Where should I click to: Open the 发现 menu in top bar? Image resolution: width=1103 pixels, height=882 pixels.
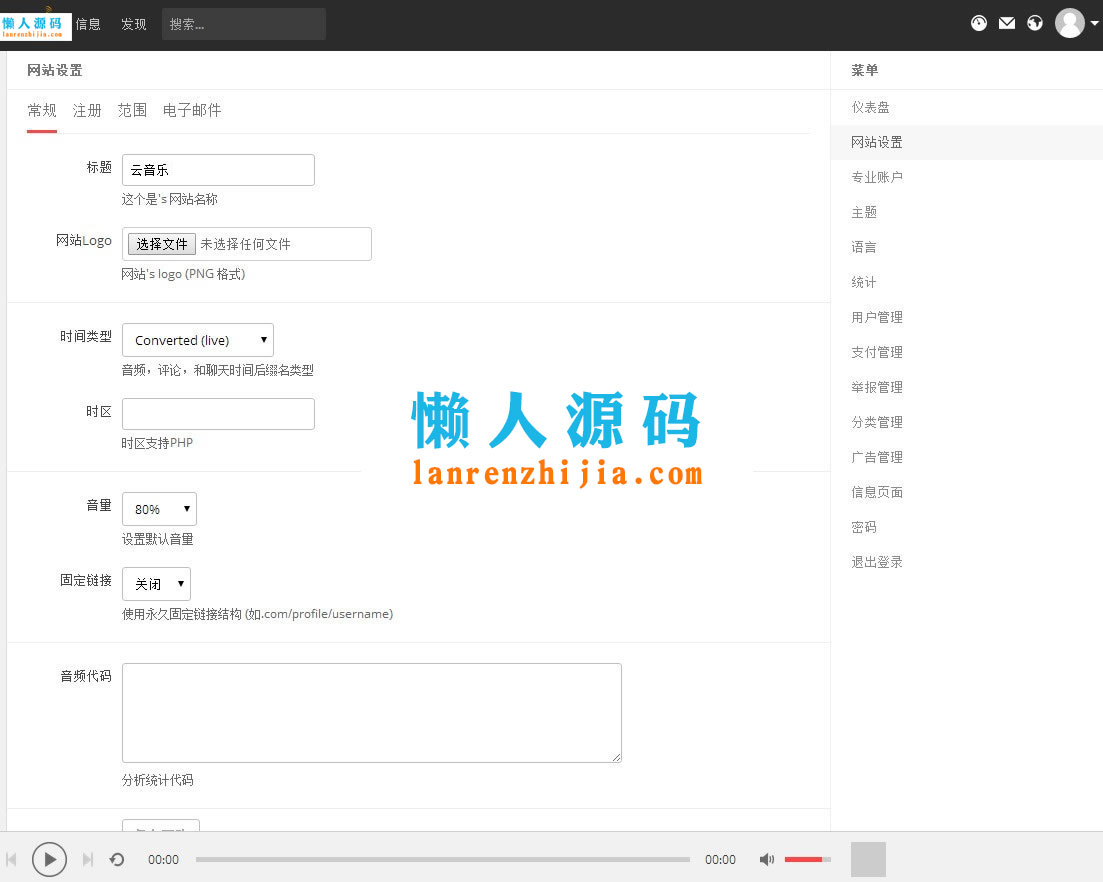click(134, 25)
